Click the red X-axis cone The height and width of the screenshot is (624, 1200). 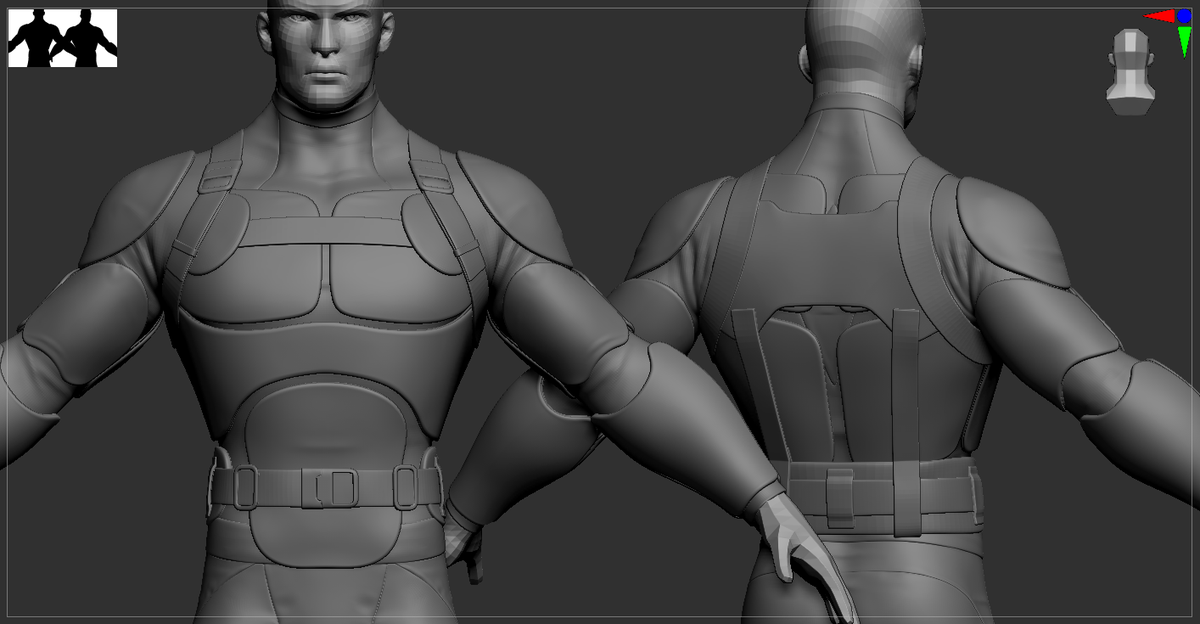pos(1159,16)
